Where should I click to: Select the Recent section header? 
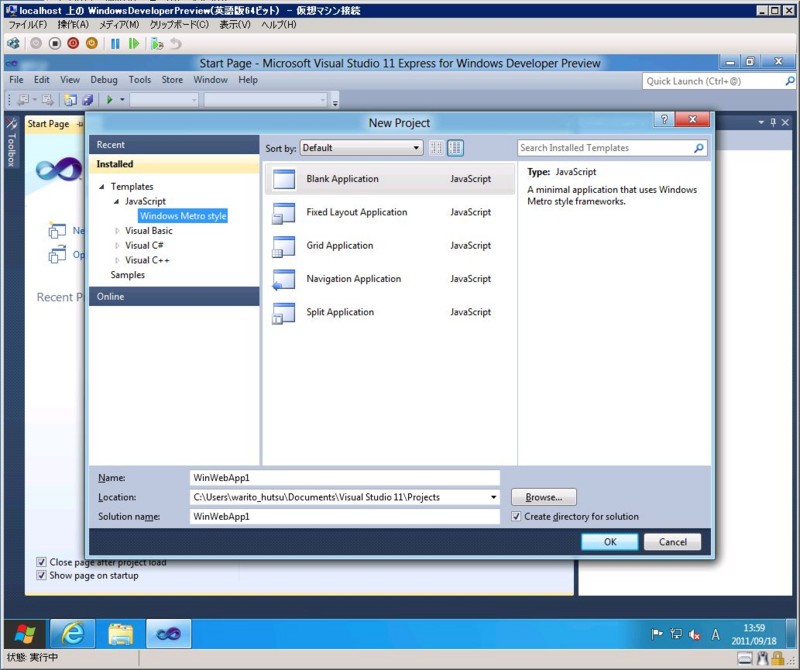click(174, 145)
